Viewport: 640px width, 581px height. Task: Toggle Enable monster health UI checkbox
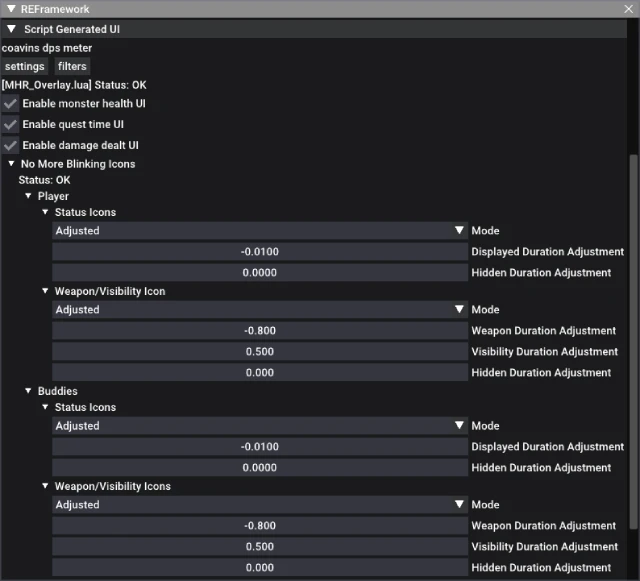pyautogui.click(x=10, y=104)
